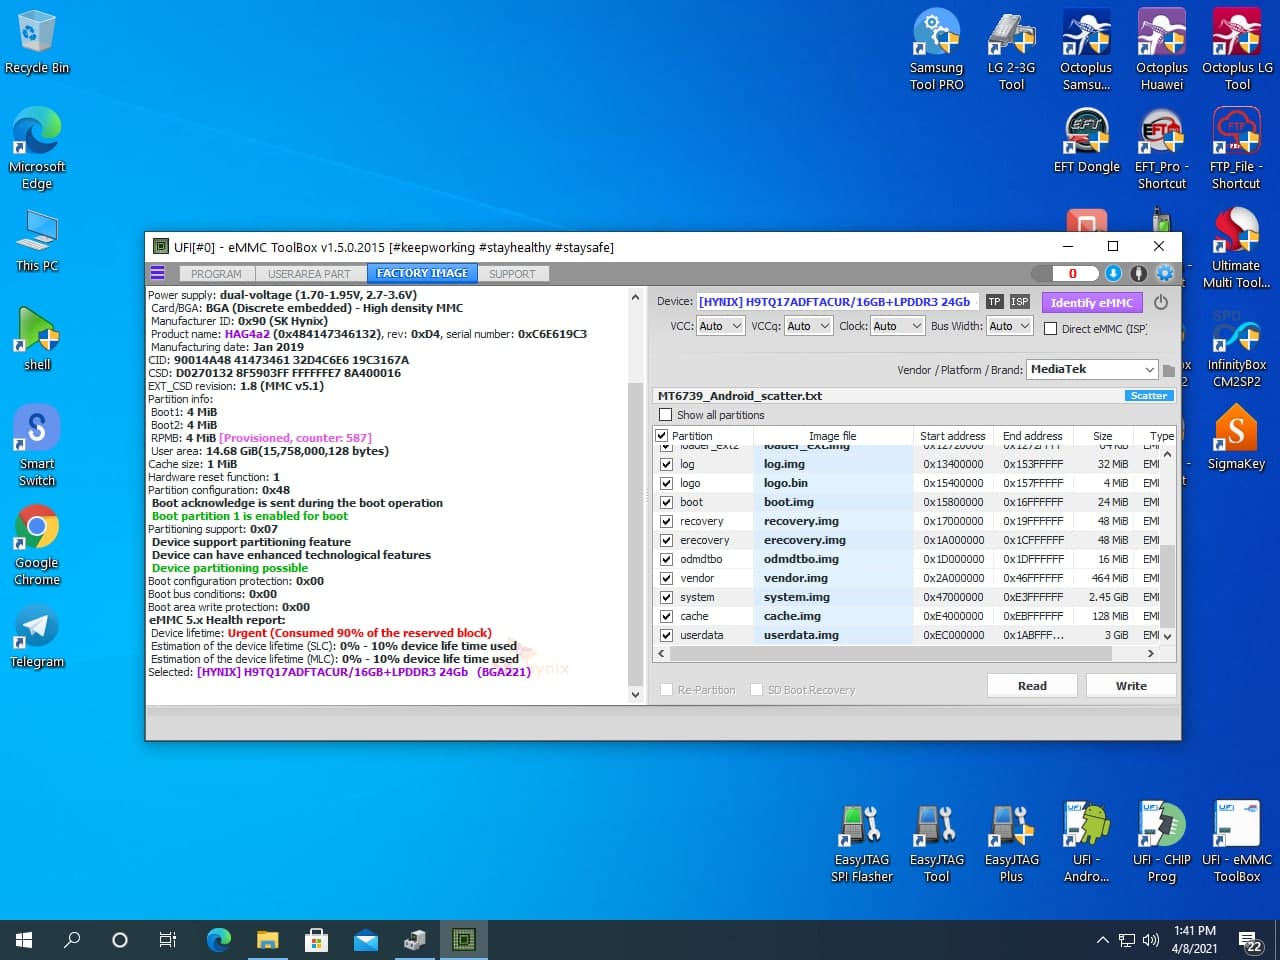The image size is (1280, 960).
Task: Open Task View on the taskbar
Action: tap(168, 940)
